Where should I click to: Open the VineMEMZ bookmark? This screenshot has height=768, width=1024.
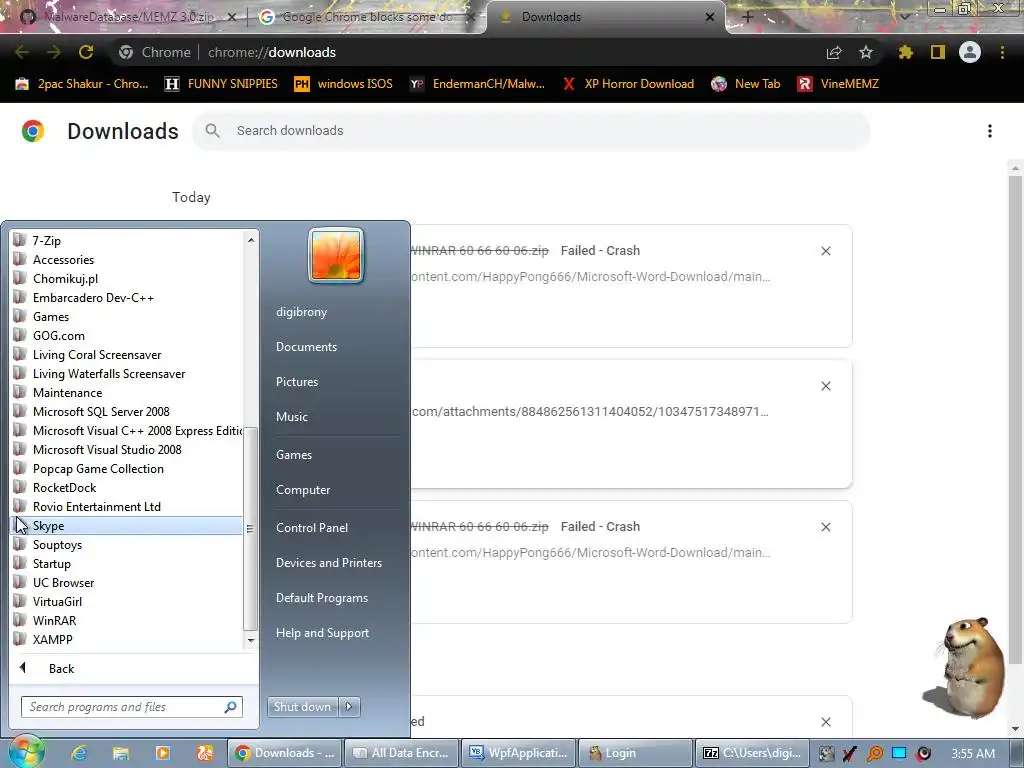click(838, 84)
